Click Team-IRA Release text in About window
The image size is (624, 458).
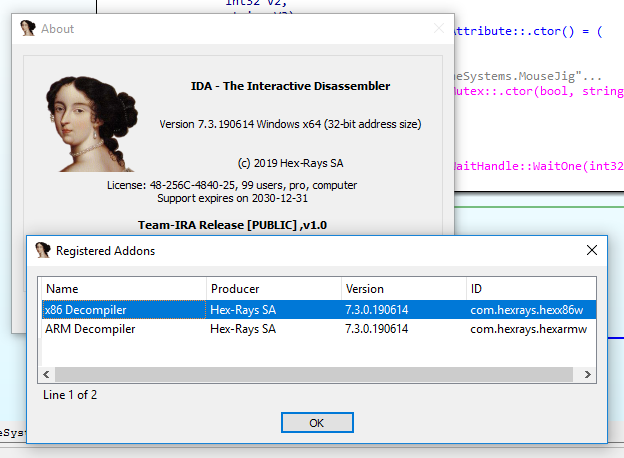(x=232, y=225)
